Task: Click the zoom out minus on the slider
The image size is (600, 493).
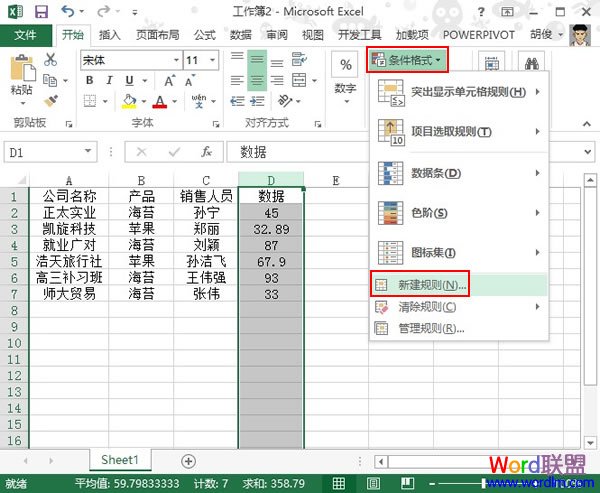Action: [x=432, y=484]
